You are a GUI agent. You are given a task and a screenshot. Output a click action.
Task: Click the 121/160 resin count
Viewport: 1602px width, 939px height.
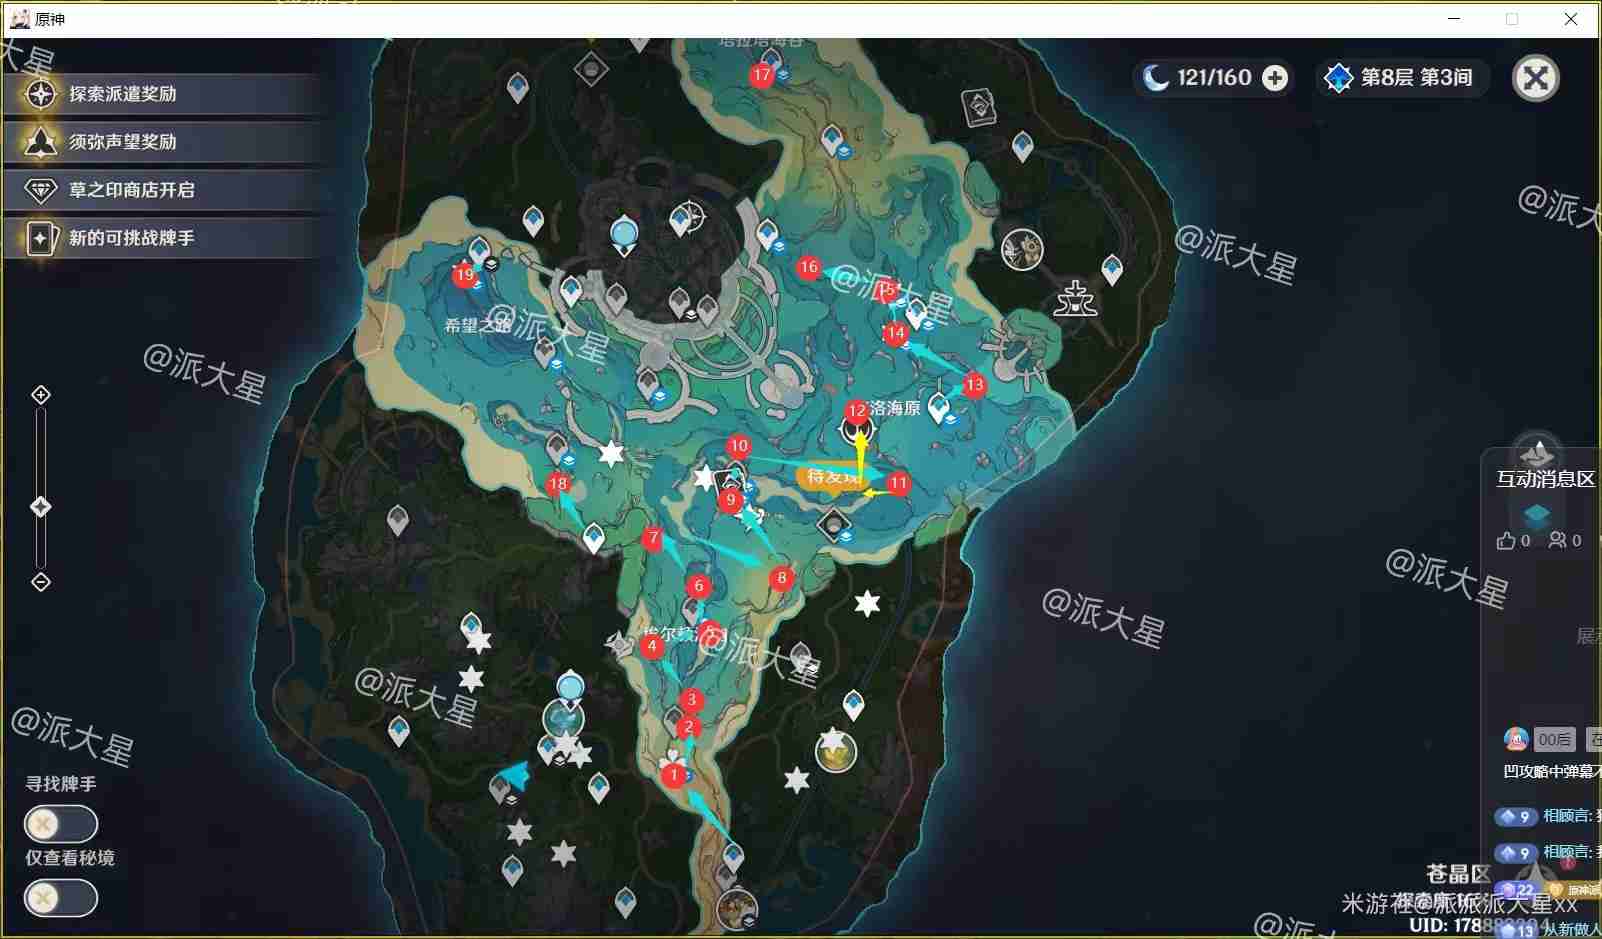pos(1214,78)
